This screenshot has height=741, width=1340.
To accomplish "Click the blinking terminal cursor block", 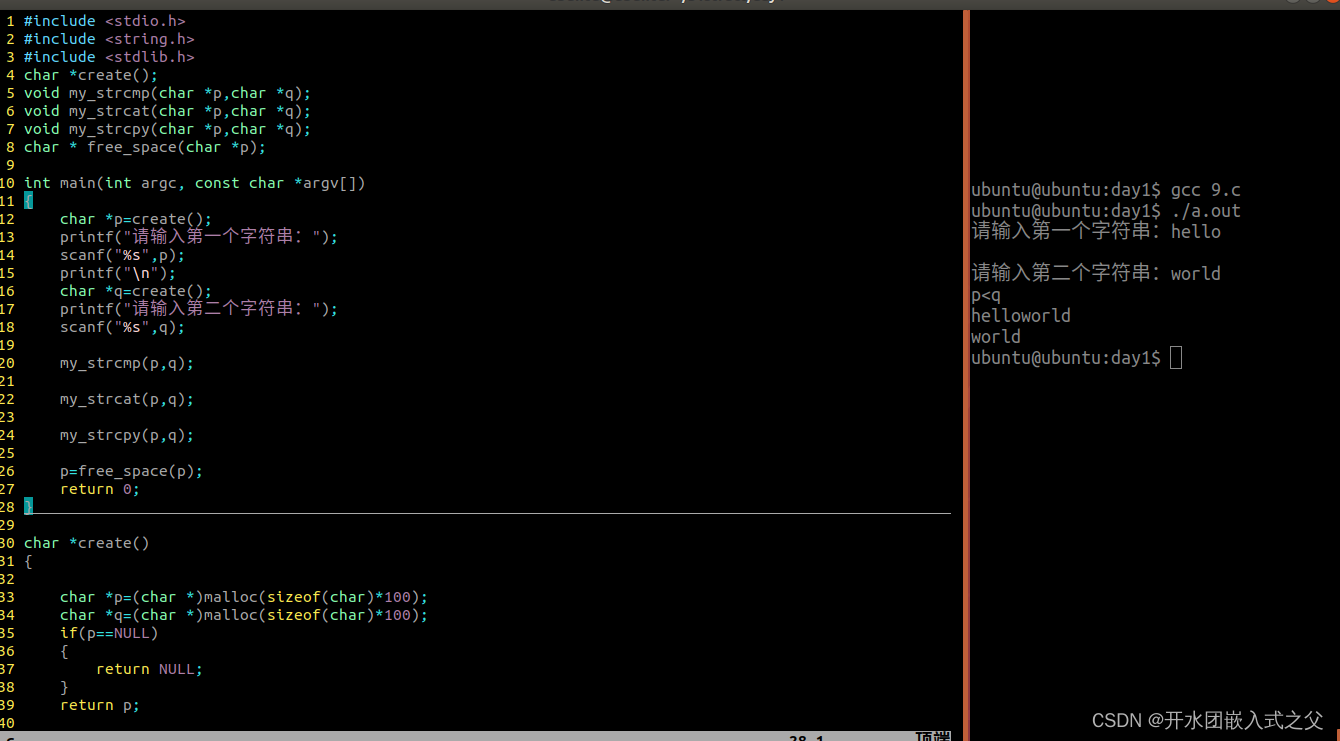I will click(1175, 357).
